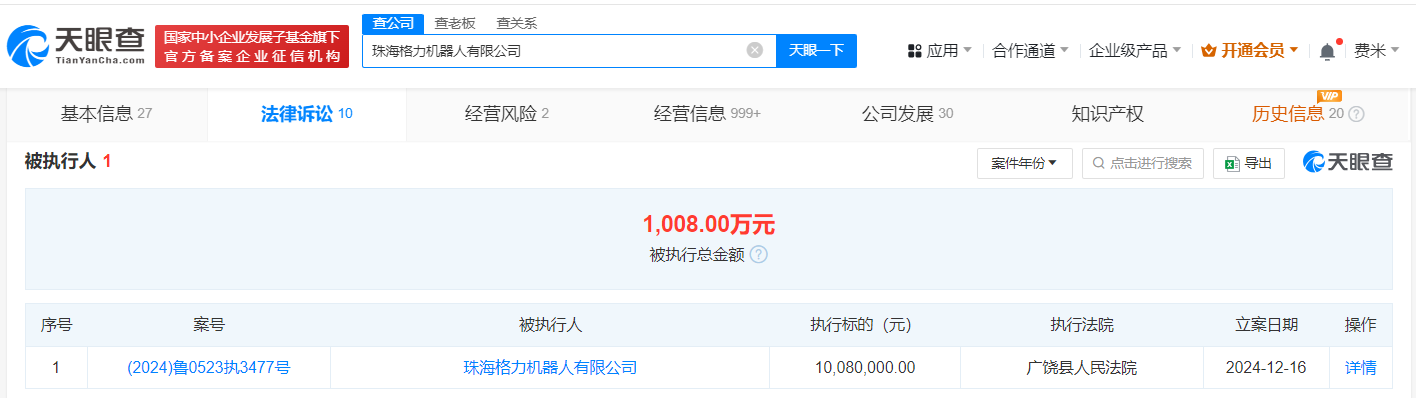Expand the 案件年份 dropdown
The height and width of the screenshot is (398, 1416).
(x=1025, y=163)
